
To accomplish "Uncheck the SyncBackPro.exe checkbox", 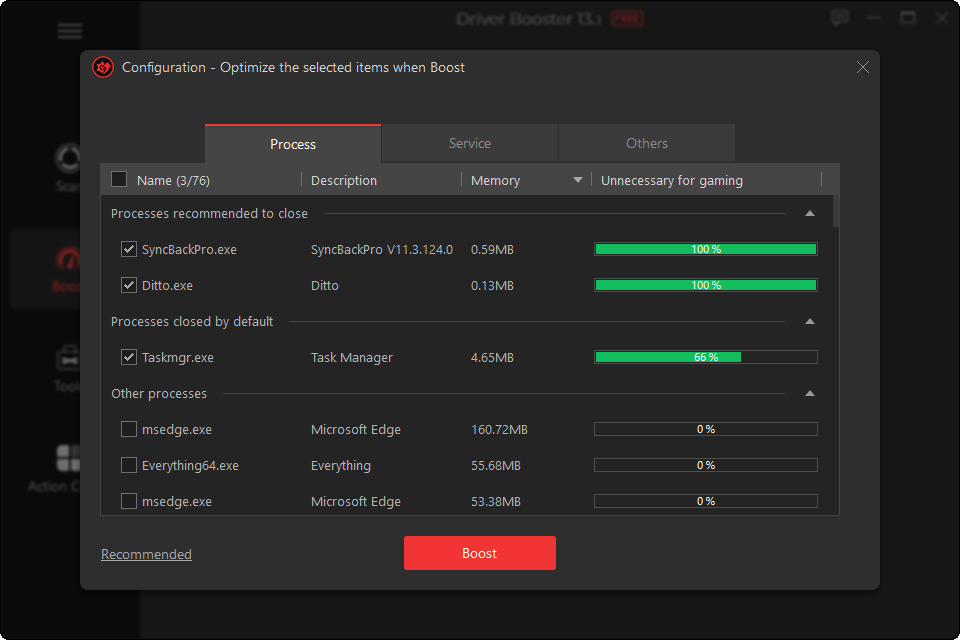I will pos(129,249).
